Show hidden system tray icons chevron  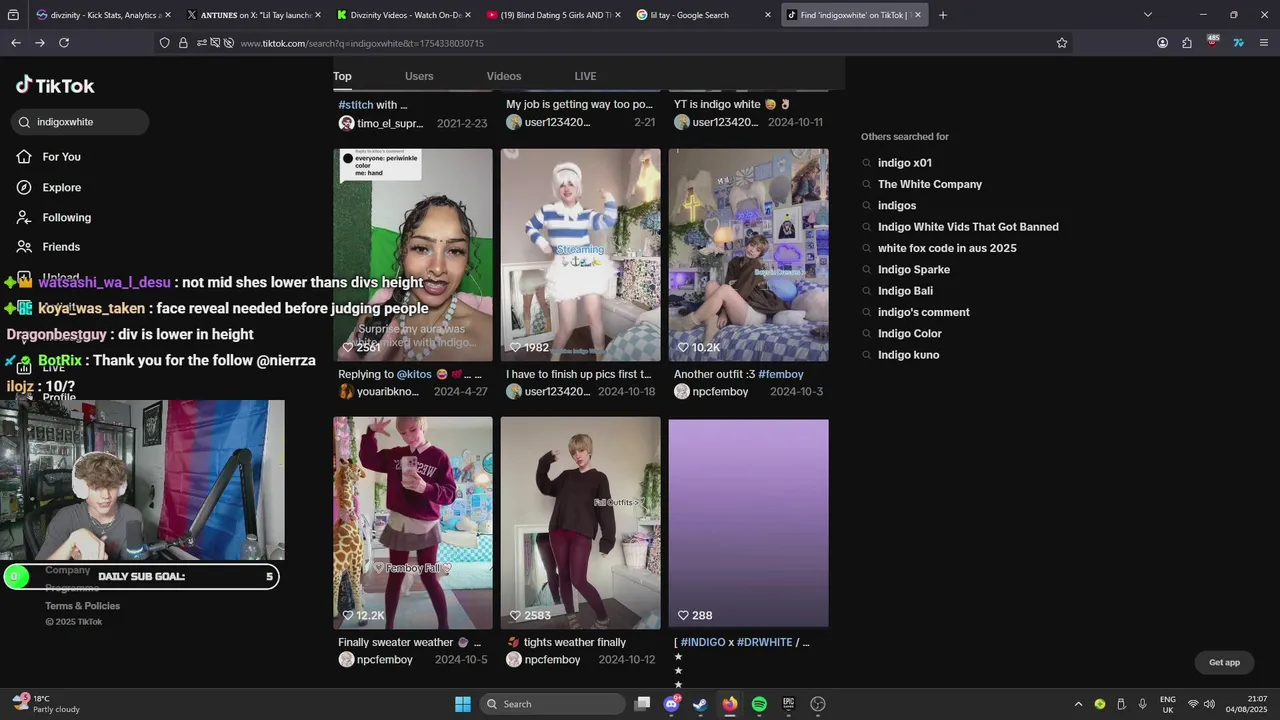(x=1078, y=704)
